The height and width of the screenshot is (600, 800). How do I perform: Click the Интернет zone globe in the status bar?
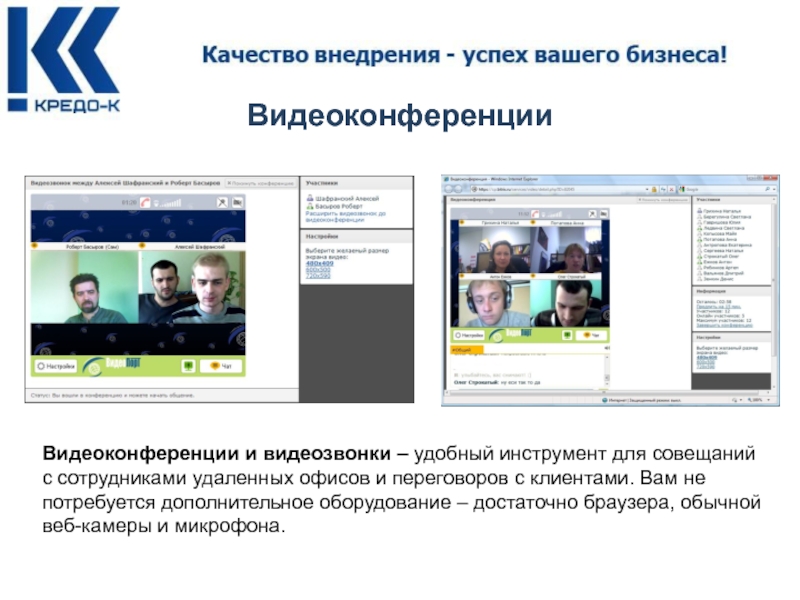(x=605, y=401)
